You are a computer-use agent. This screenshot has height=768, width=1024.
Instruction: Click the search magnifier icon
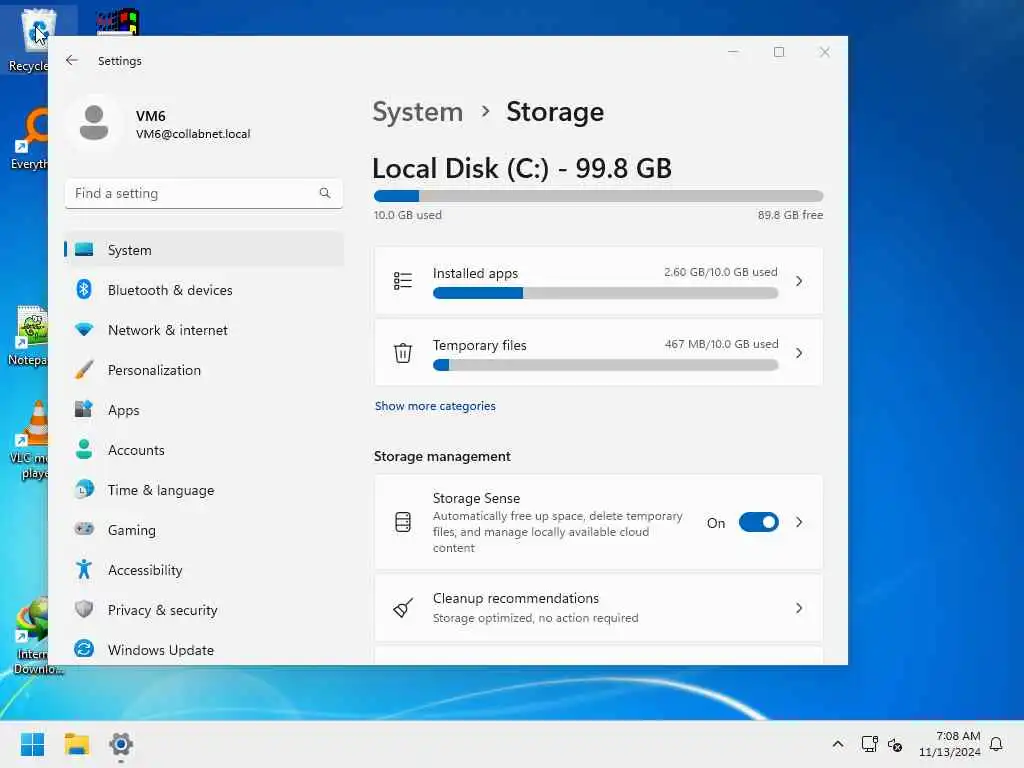(325, 193)
